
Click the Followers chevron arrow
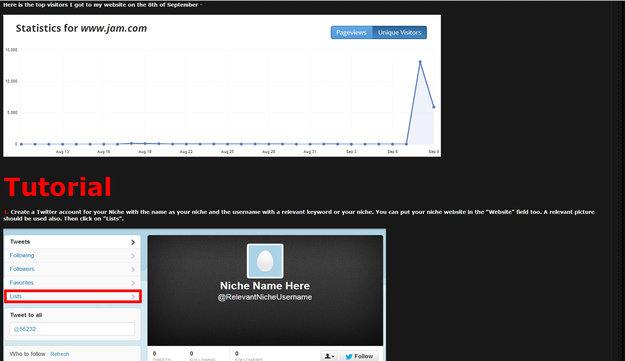click(x=133, y=269)
